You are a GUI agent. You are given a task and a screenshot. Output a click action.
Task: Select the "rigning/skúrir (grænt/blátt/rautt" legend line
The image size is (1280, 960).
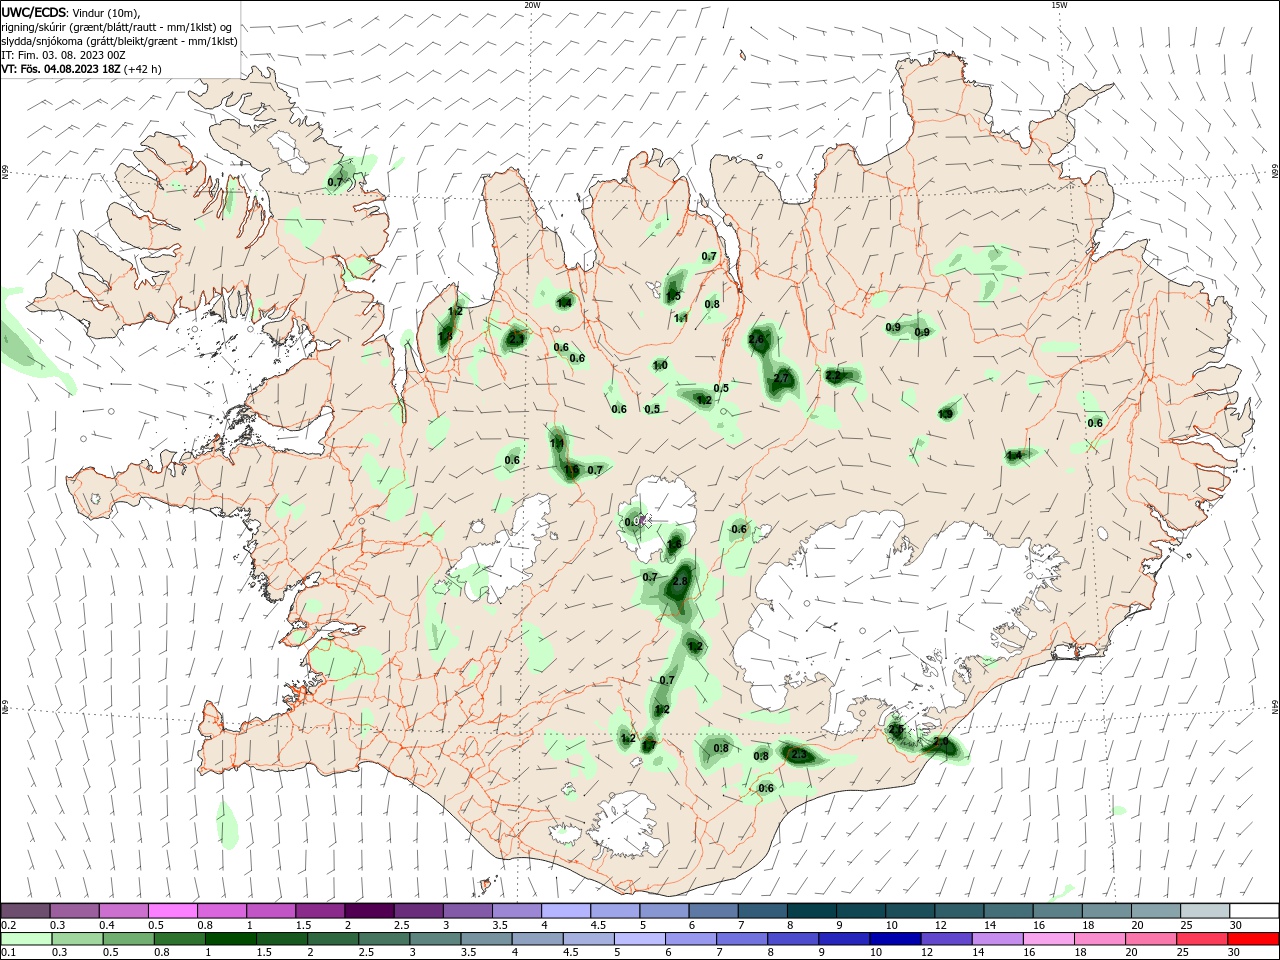click(117, 27)
